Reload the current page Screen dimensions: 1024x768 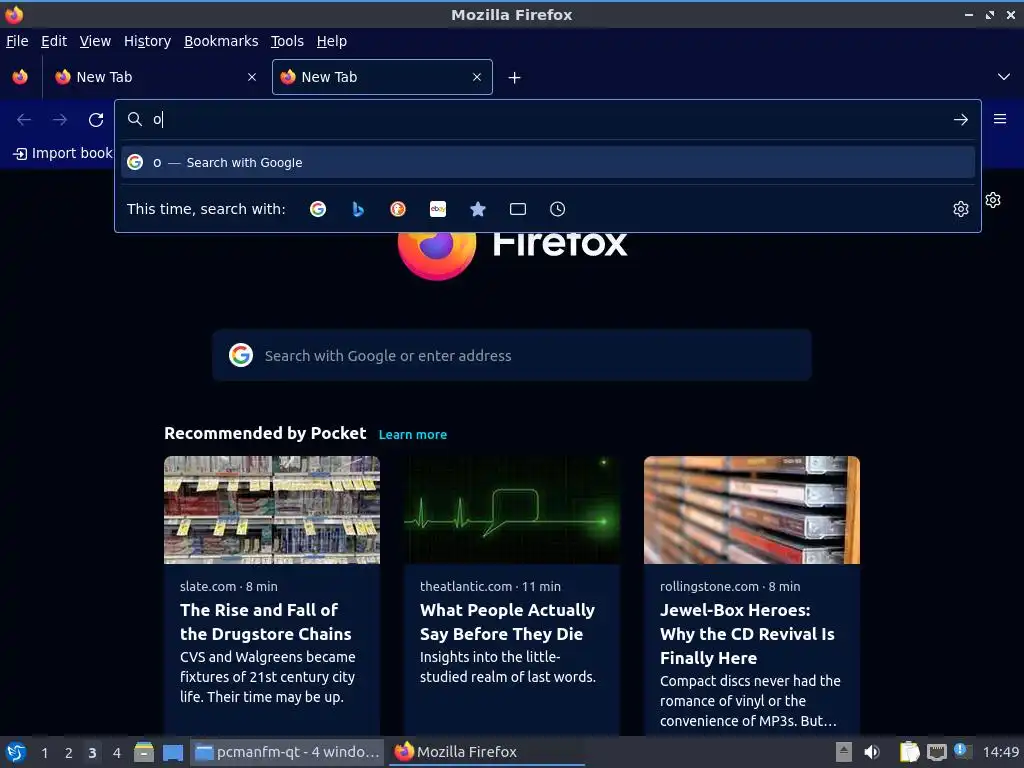96,120
